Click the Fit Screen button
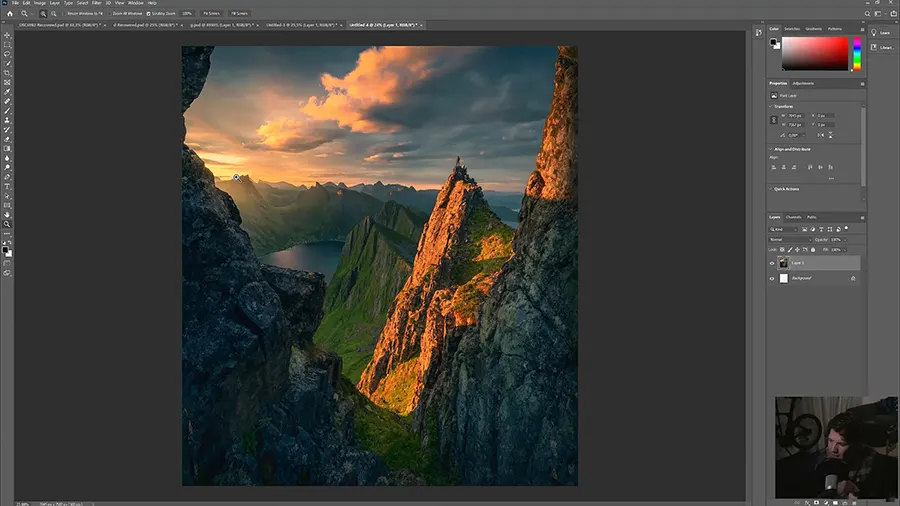The image size is (900, 506). click(x=213, y=13)
